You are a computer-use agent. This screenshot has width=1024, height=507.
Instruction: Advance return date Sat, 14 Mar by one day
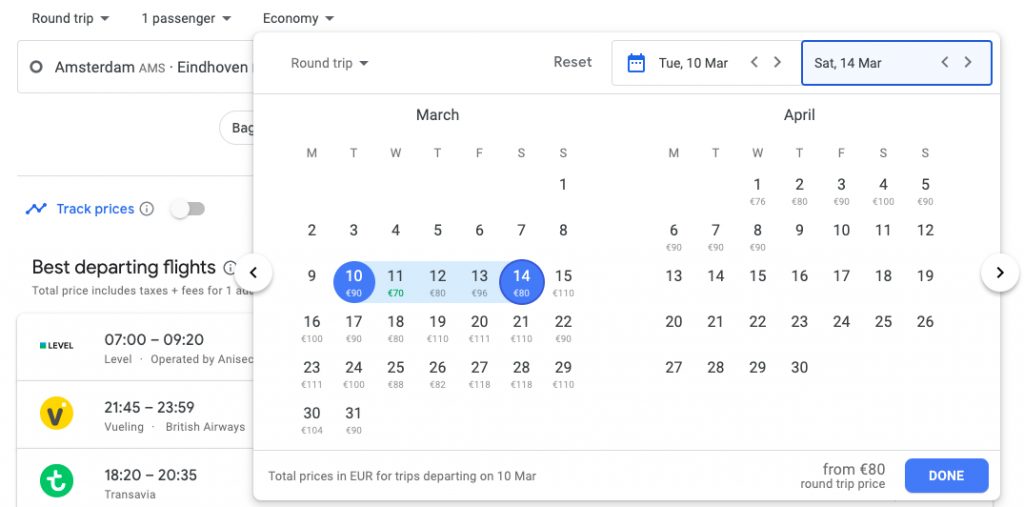coord(968,63)
